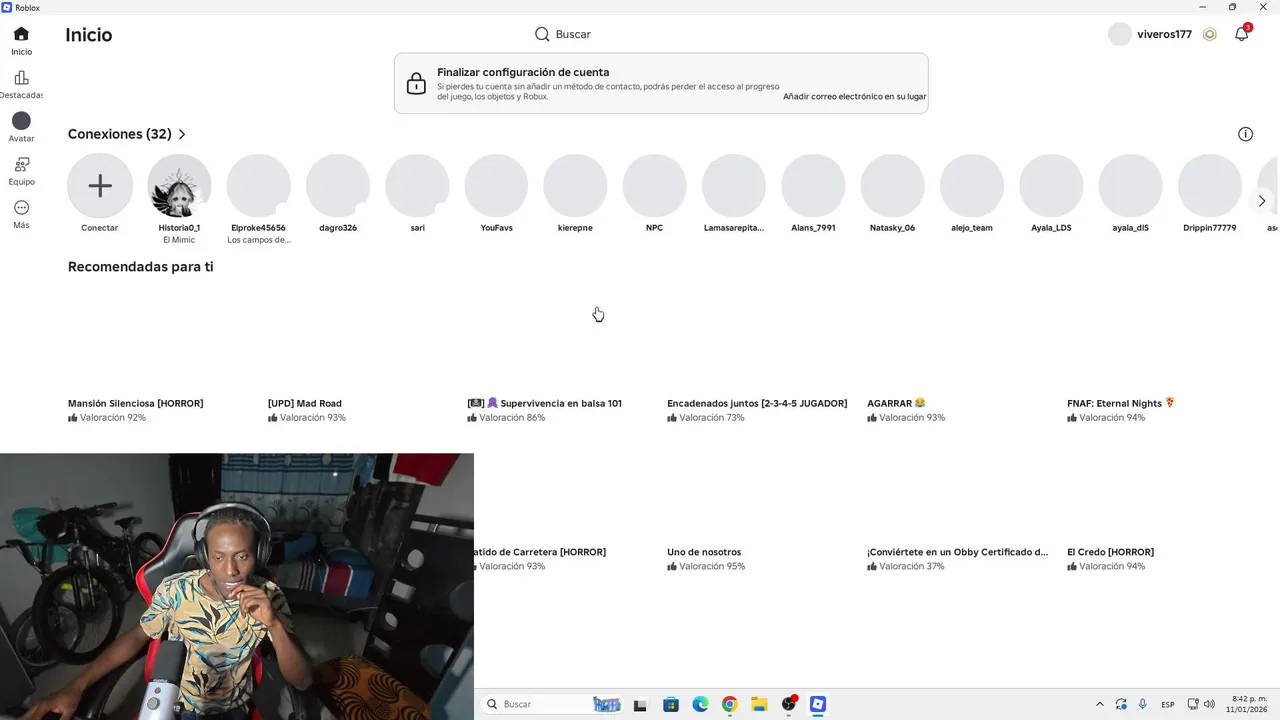Open Microsoft Edge from taskbar
Image resolution: width=1280 pixels, height=720 pixels.
700,704
